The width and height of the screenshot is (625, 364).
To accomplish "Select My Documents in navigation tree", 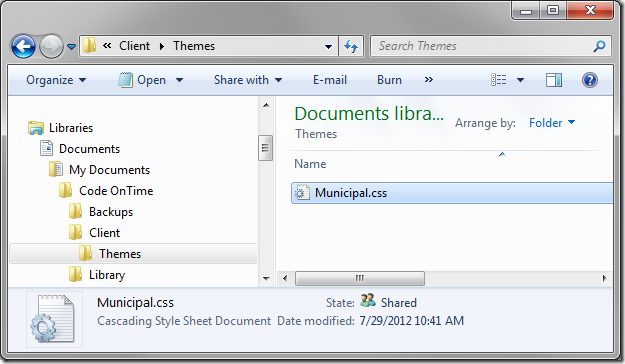I will (x=109, y=170).
